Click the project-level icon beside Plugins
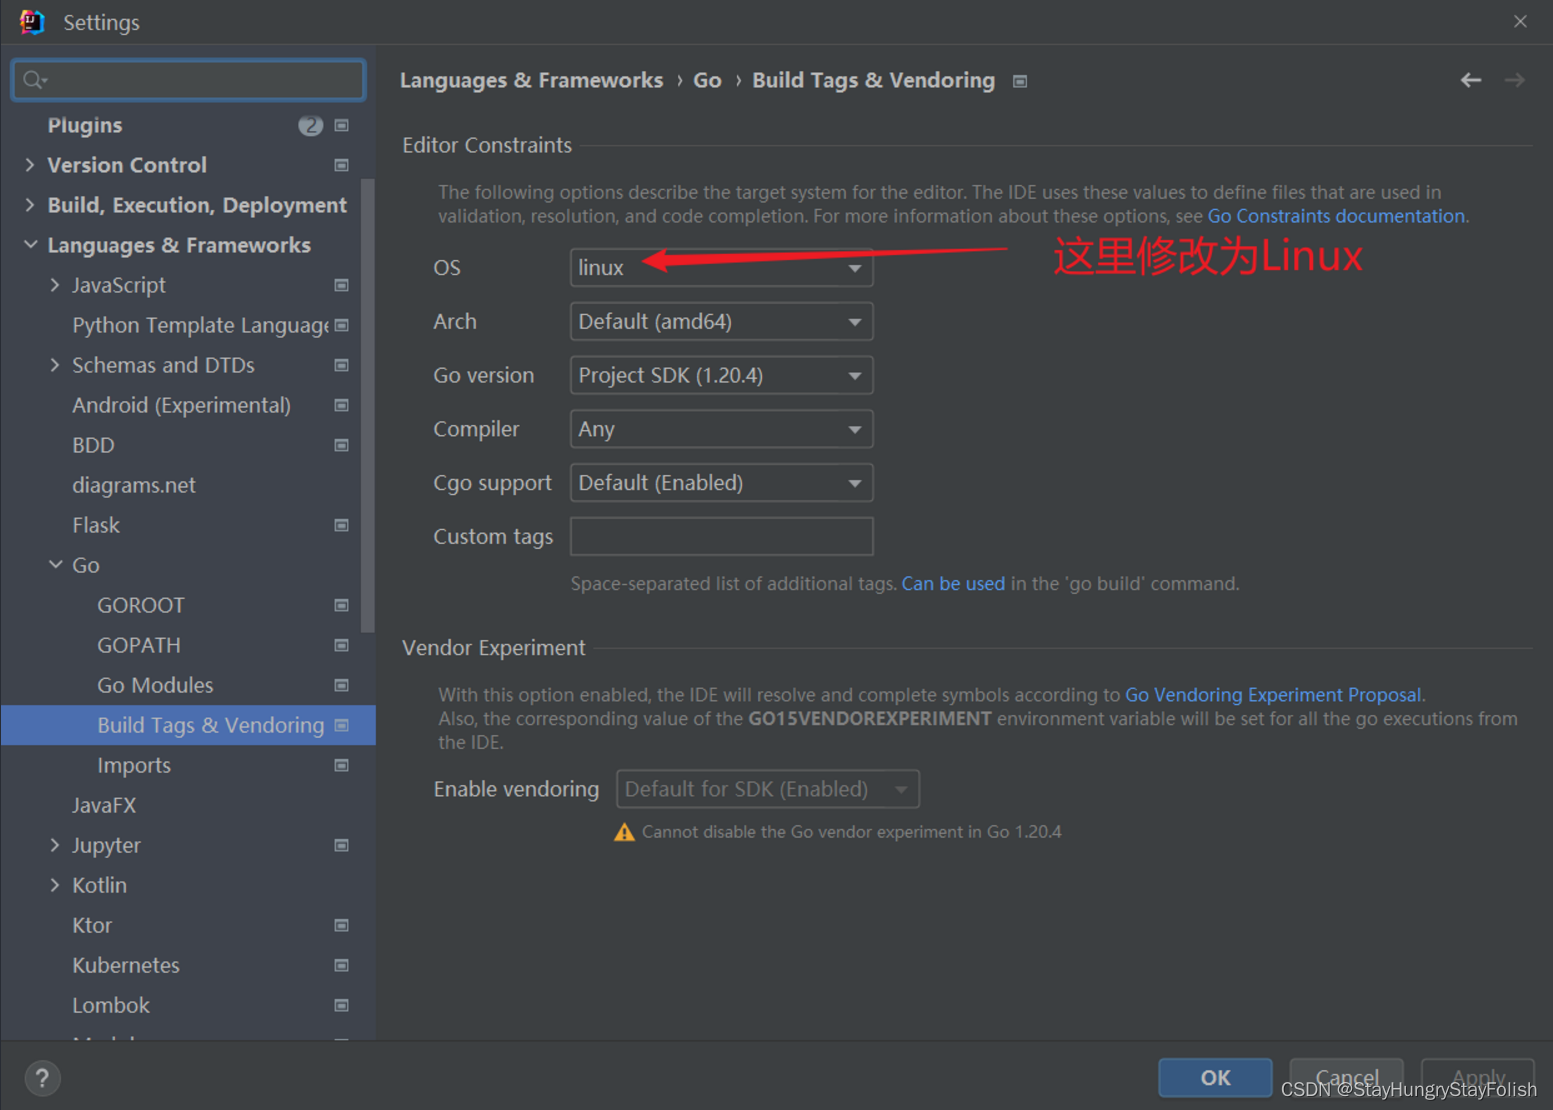Viewport: 1553px width, 1110px height. pos(341,125)
